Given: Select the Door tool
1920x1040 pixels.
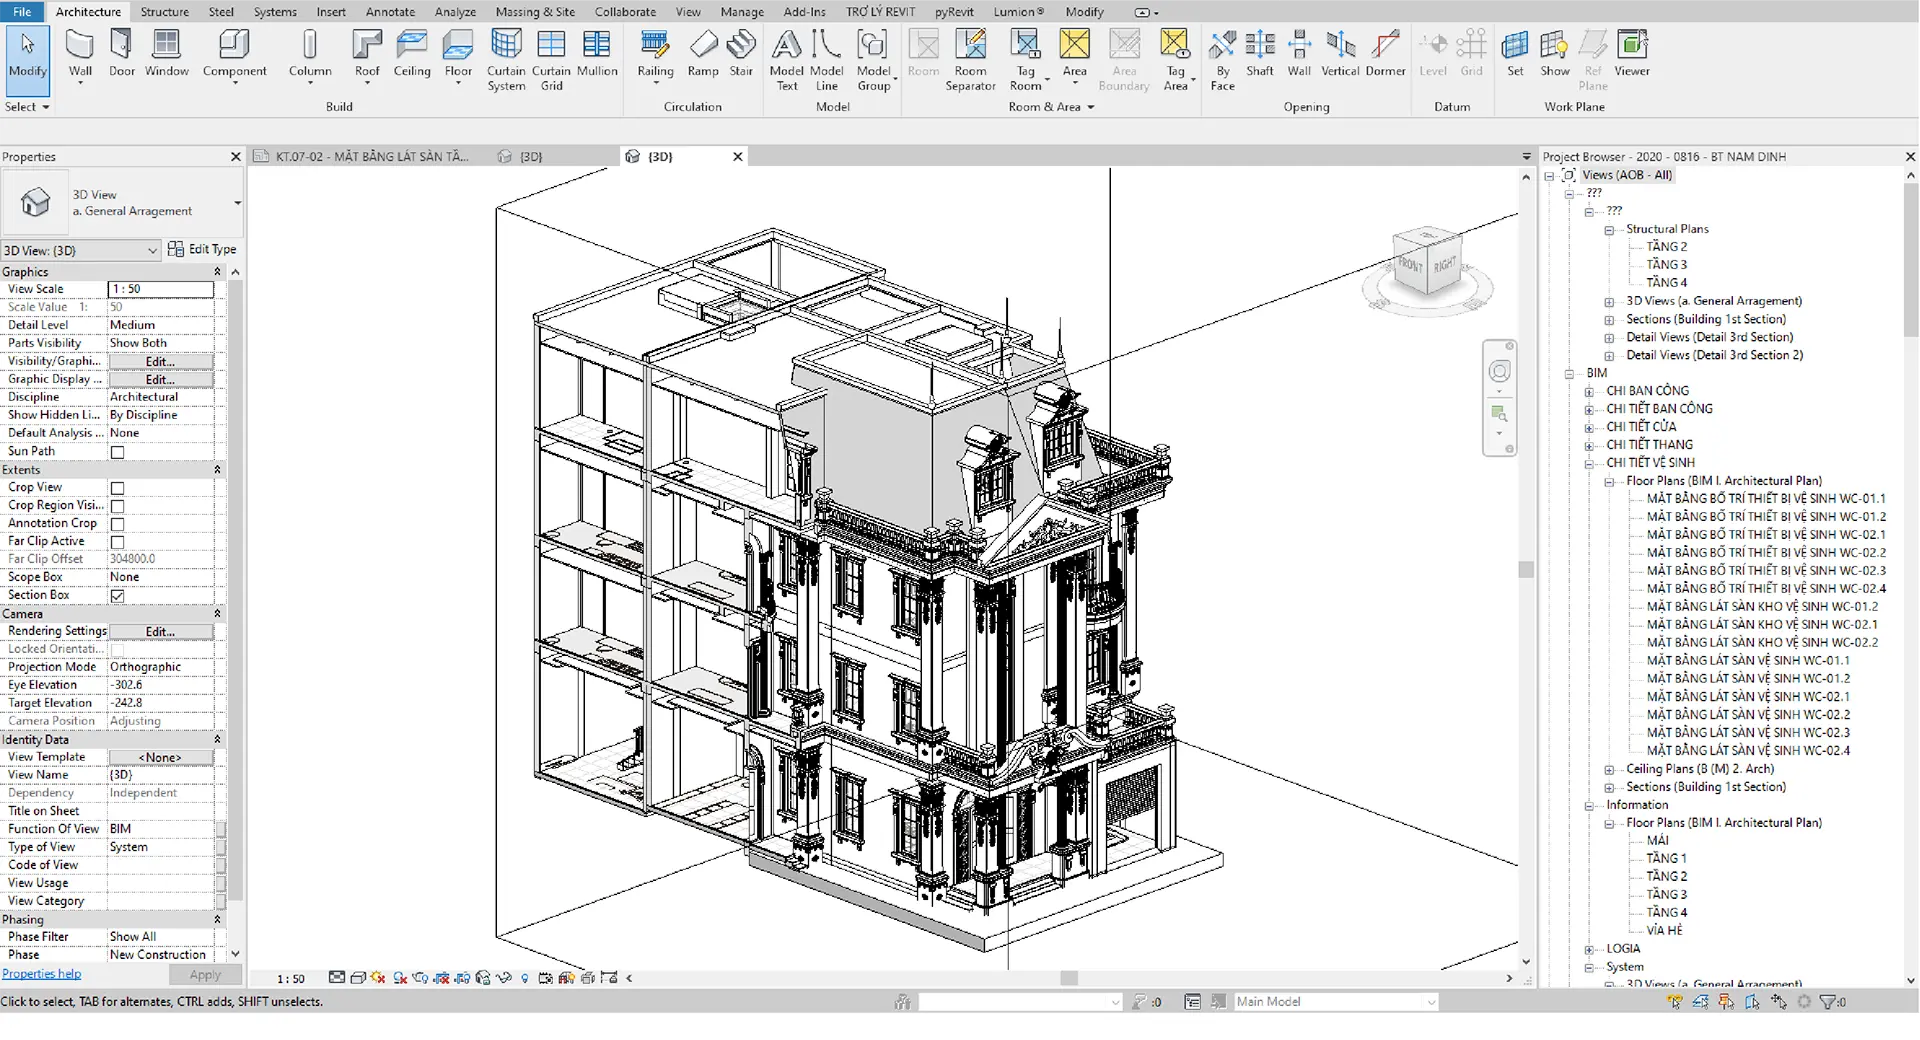Looking at the screenshot, I should click(x=122, y=54).
